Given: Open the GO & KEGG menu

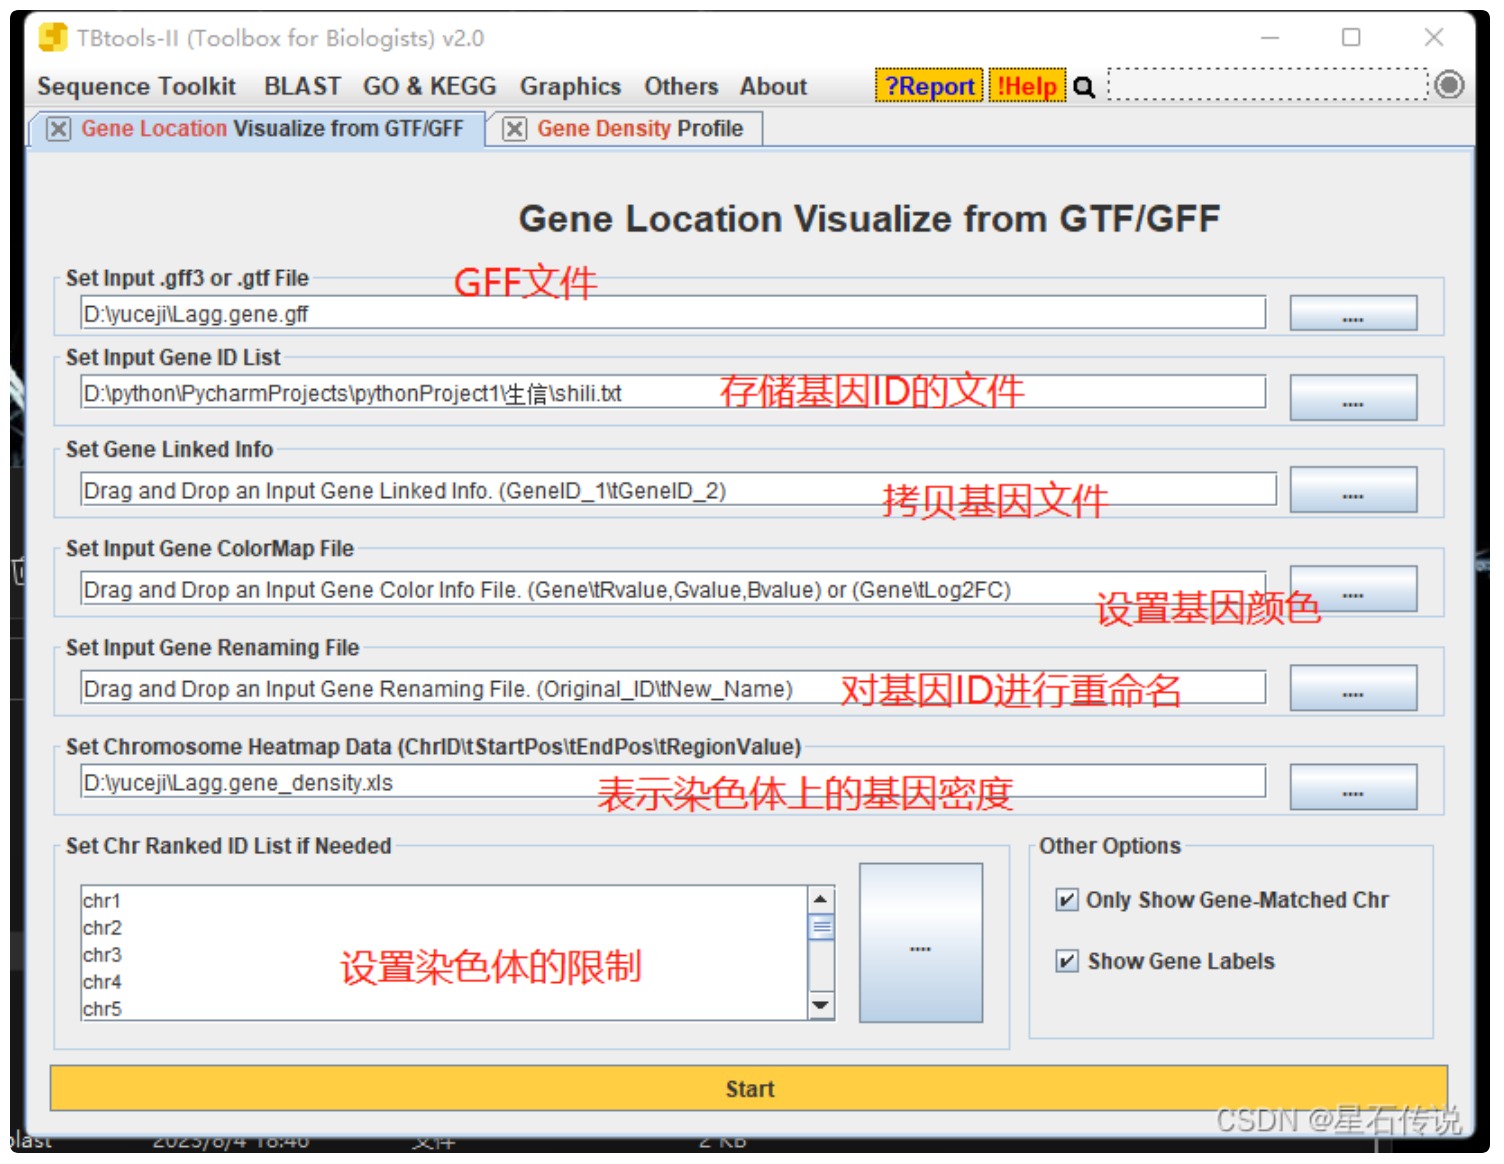Looking at the screenshot, I should [430, 87].
